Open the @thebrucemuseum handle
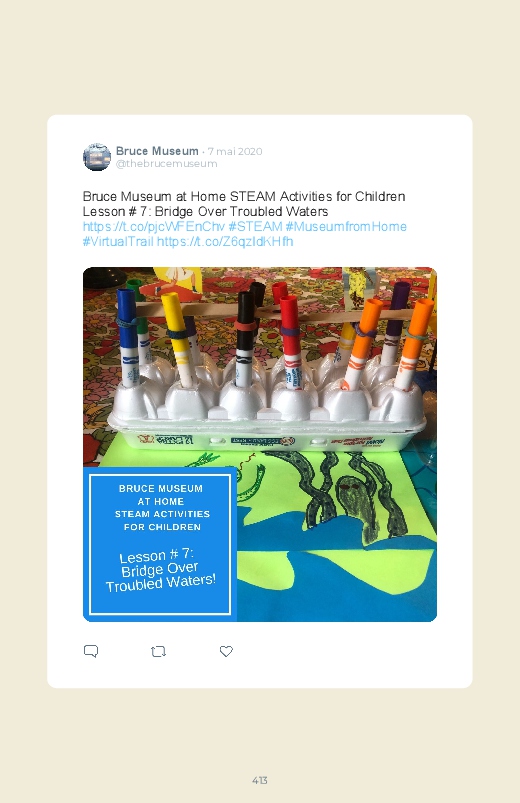Viewport: 520px width, 803px height. [x=167, y=164]
